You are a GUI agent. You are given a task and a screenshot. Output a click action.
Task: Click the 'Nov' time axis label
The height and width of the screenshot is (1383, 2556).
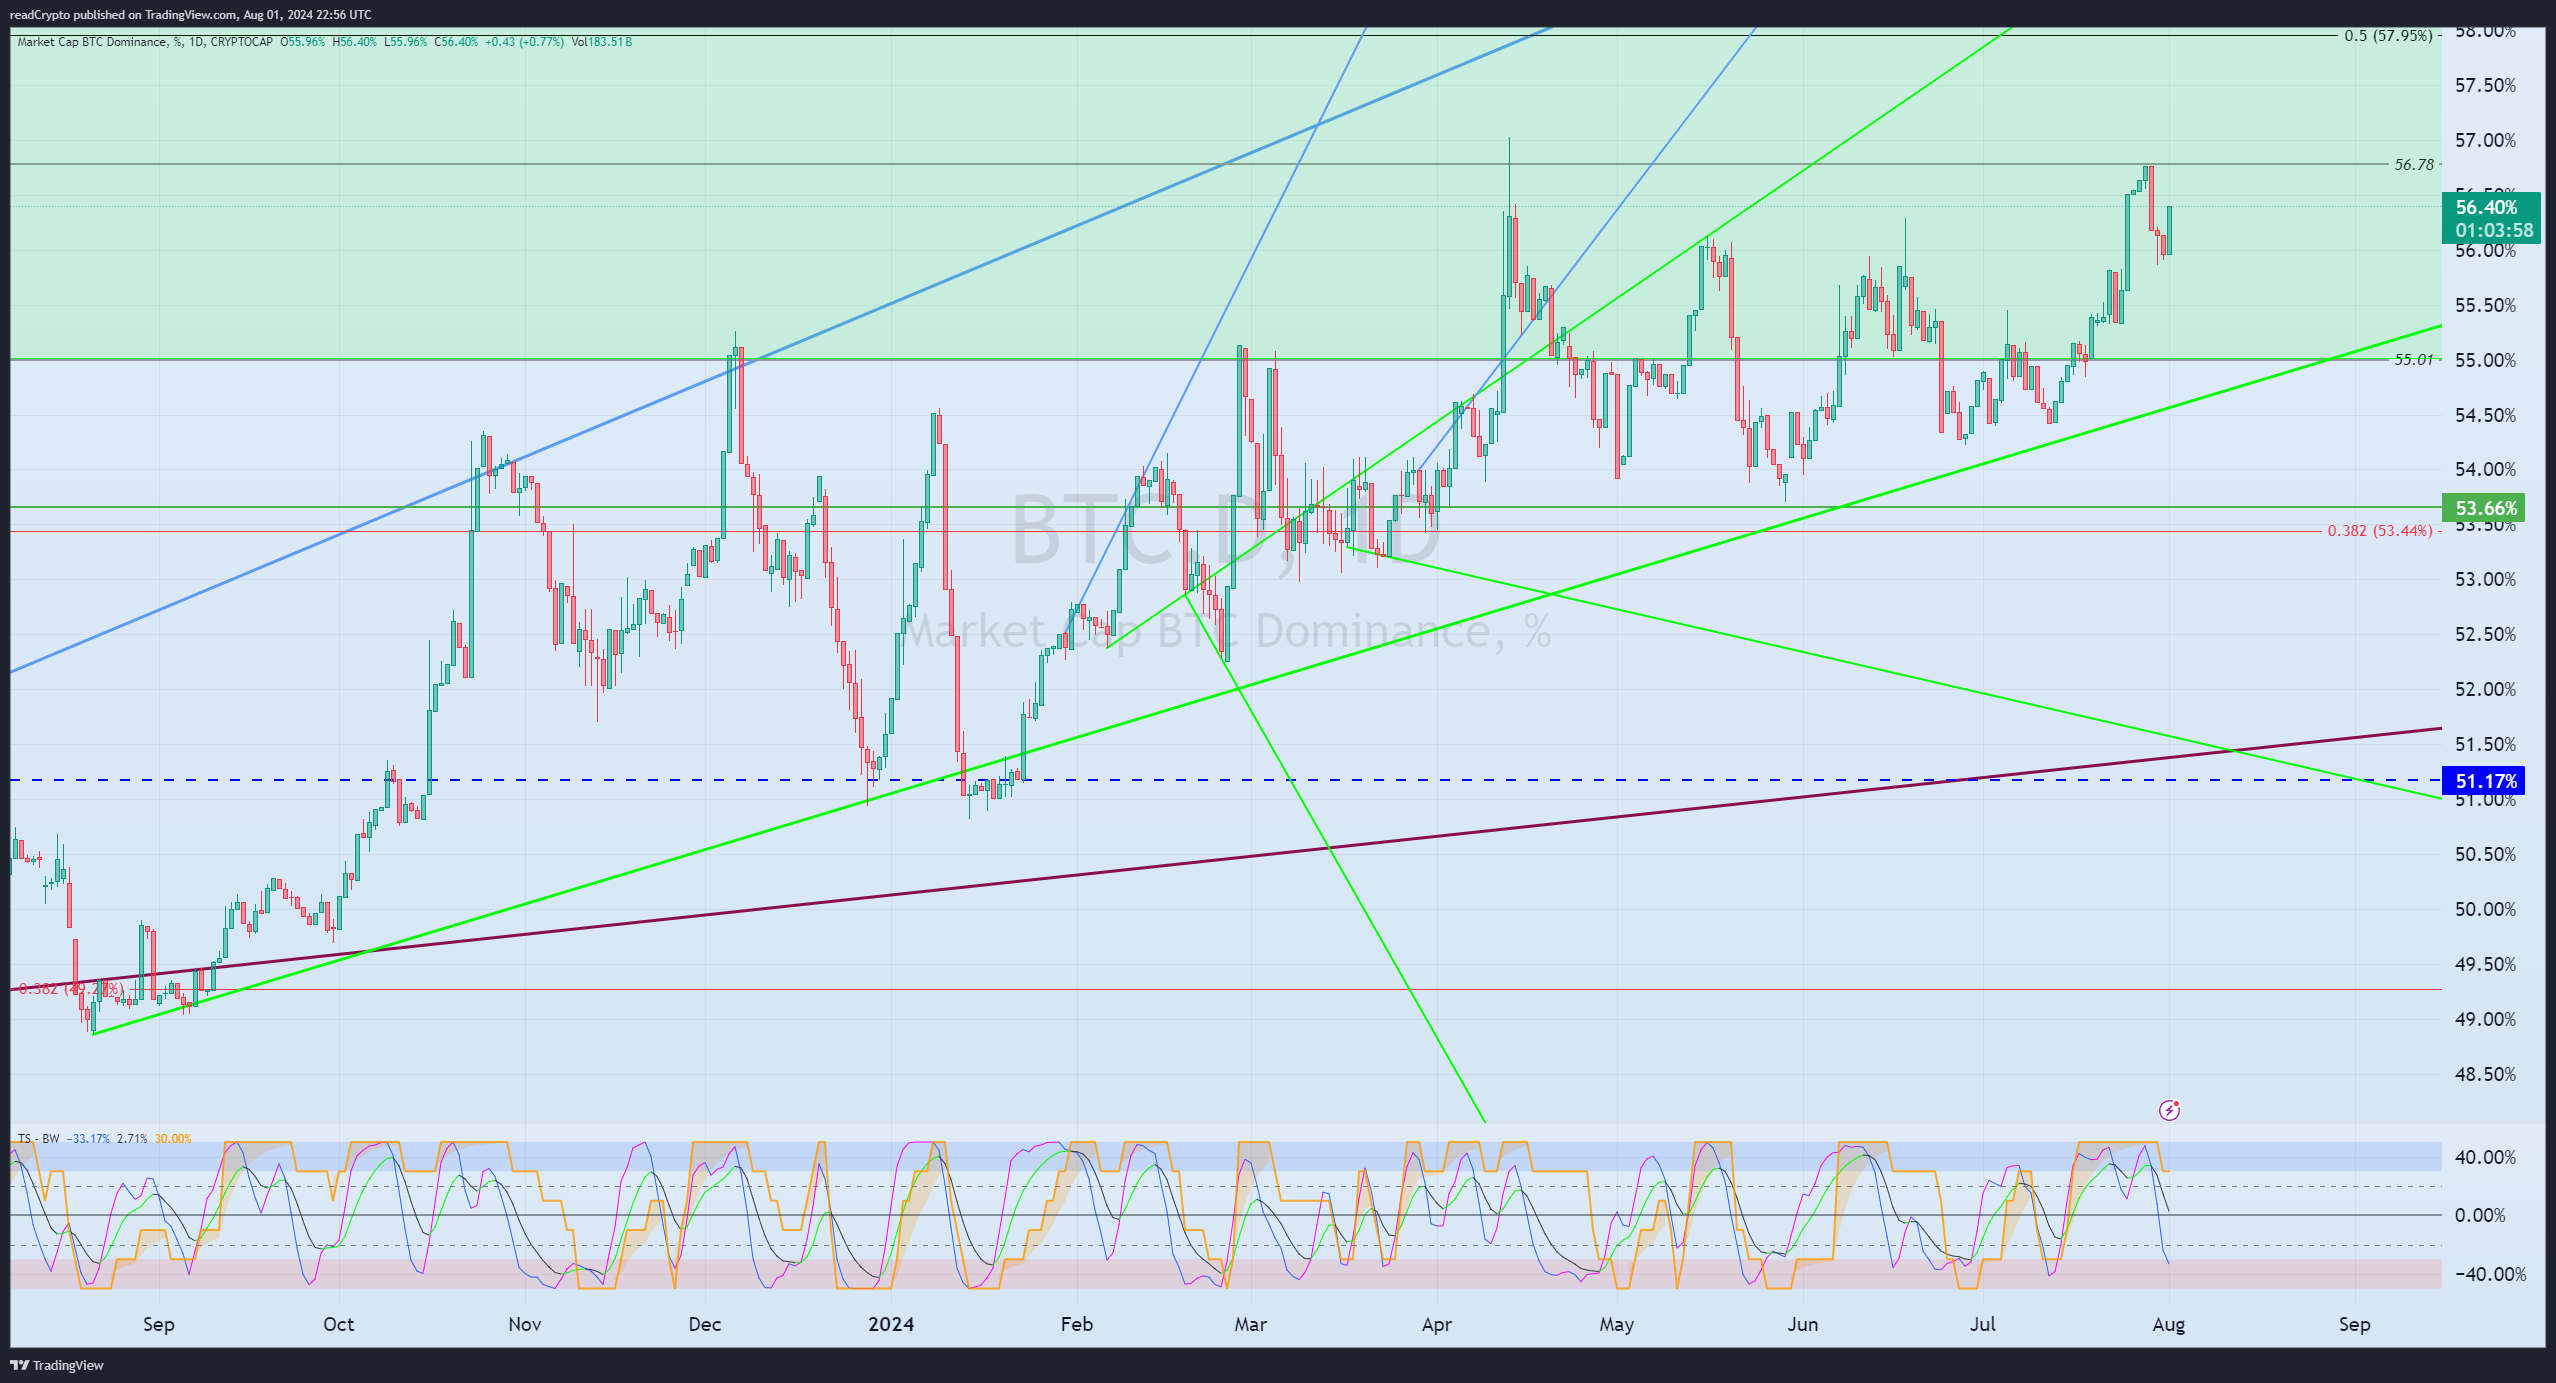525,1324
